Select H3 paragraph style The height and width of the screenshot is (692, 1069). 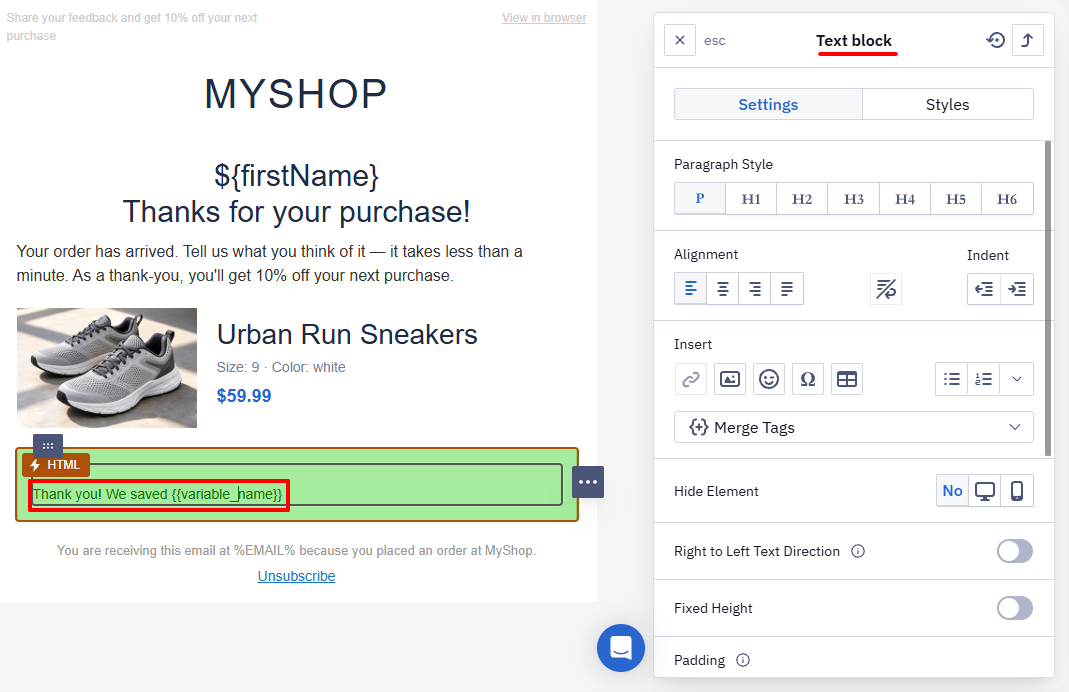tap(854, 198)
